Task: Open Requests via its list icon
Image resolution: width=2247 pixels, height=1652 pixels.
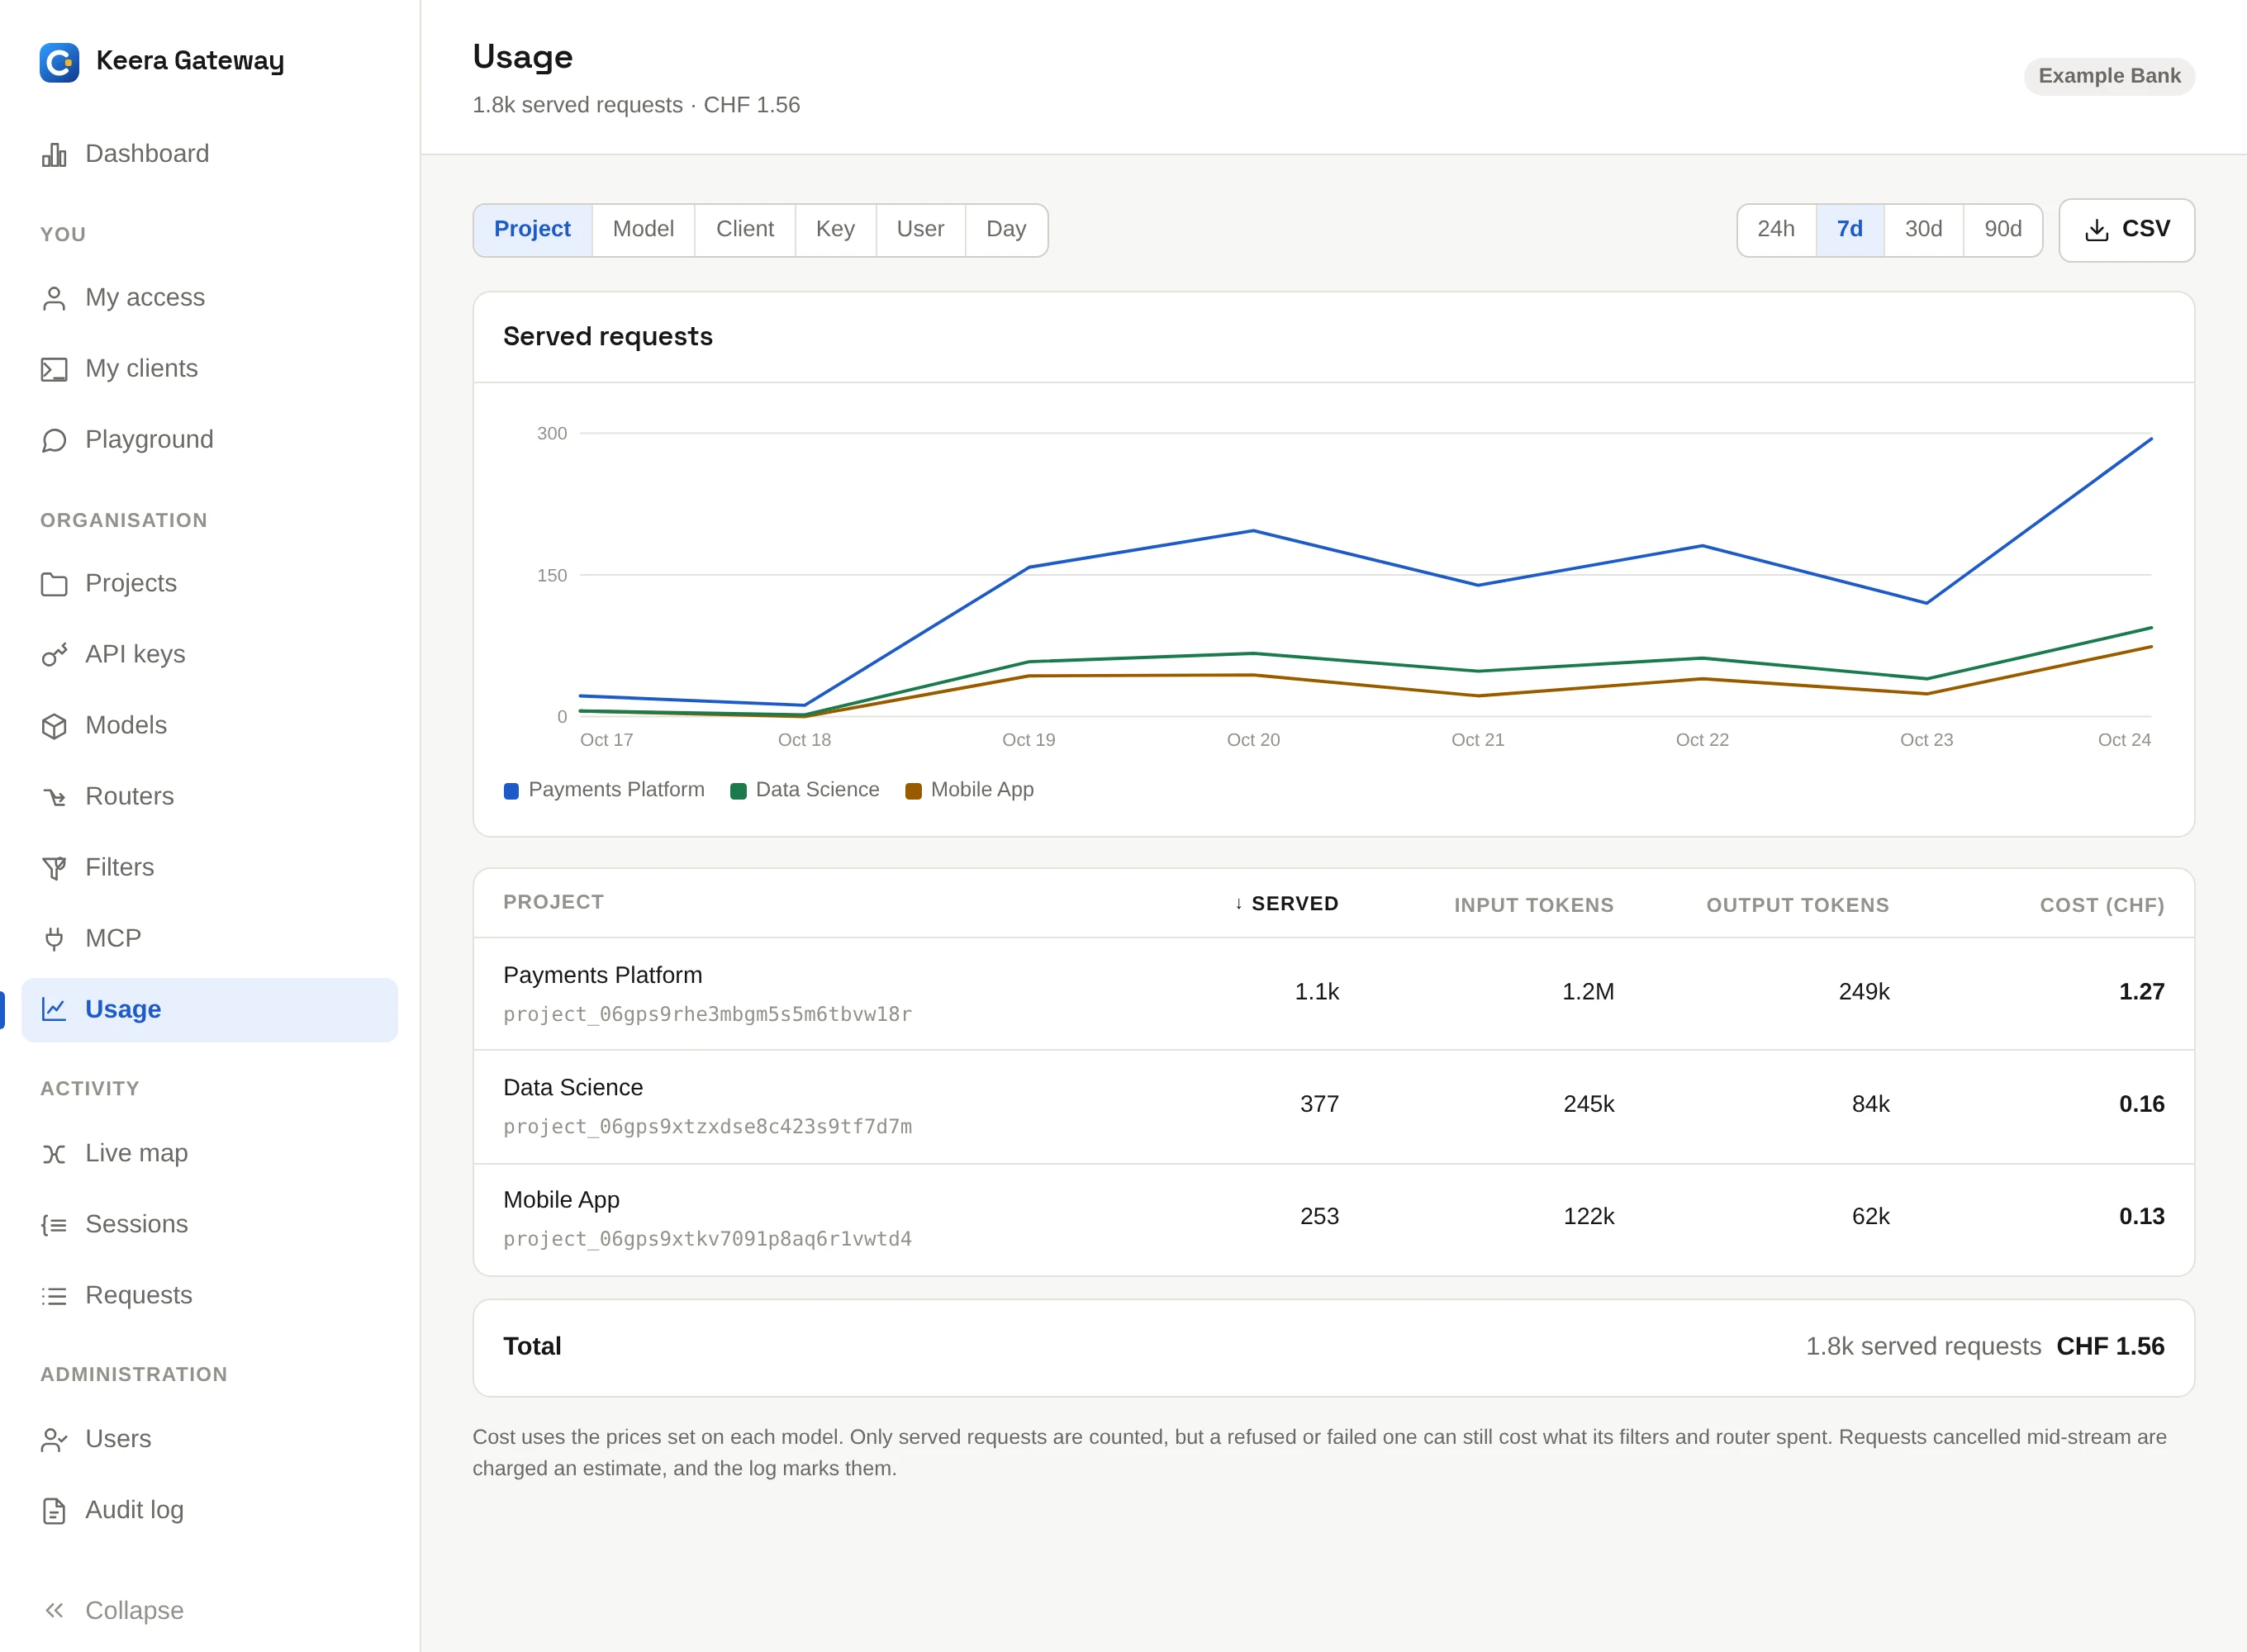Action: coord(54,1296)
